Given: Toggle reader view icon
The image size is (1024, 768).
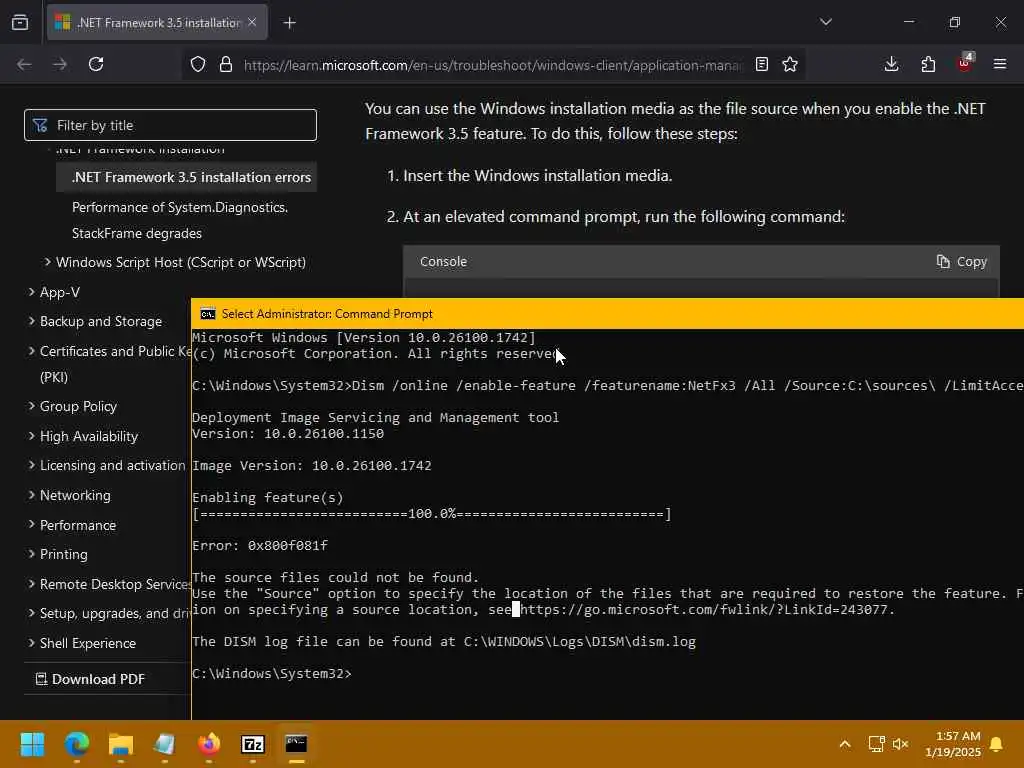Looking at the screenshot, I should pyautogui.click(x=761, y=64).
